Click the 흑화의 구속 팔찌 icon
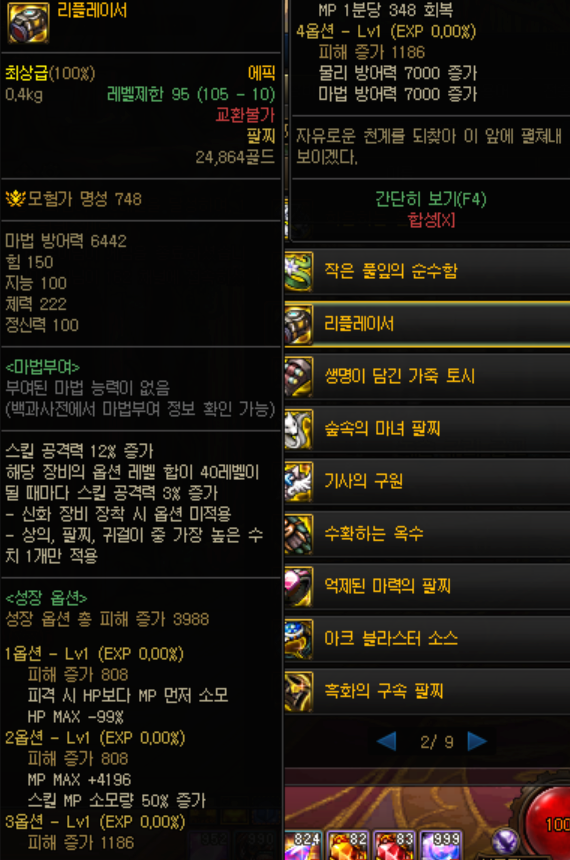Image resolution: width=570 pixels, height=860 pixels. click(299, 692)
